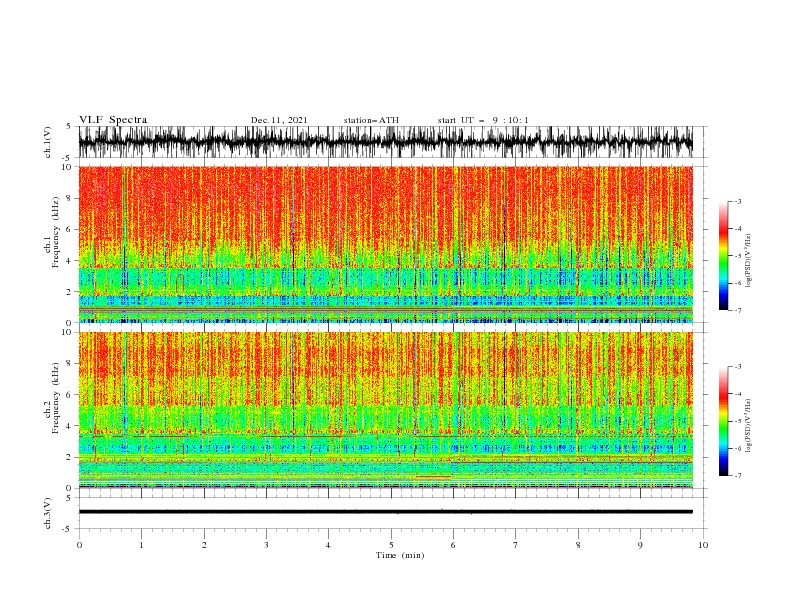Click the ch.1 color bar log(PSD) label
This screenshot has width=792, height=612.
(x=749, y=261)
